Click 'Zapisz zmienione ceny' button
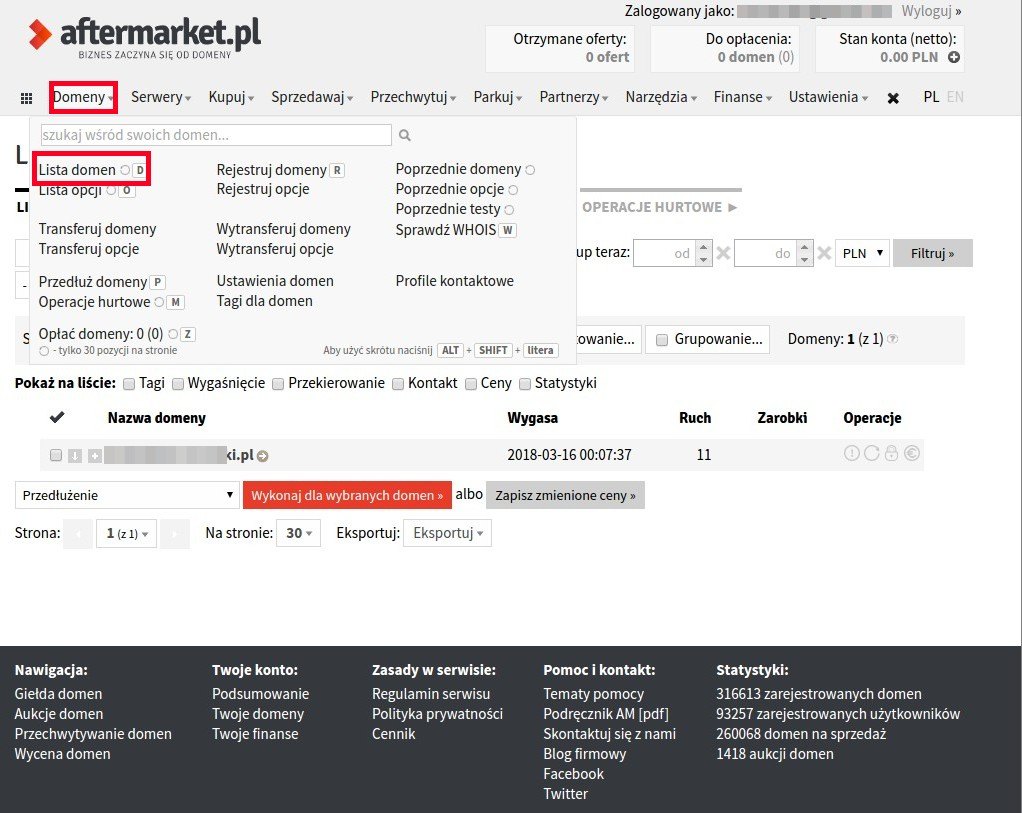The image size is (1022, 813). click(x=565, y=495)
